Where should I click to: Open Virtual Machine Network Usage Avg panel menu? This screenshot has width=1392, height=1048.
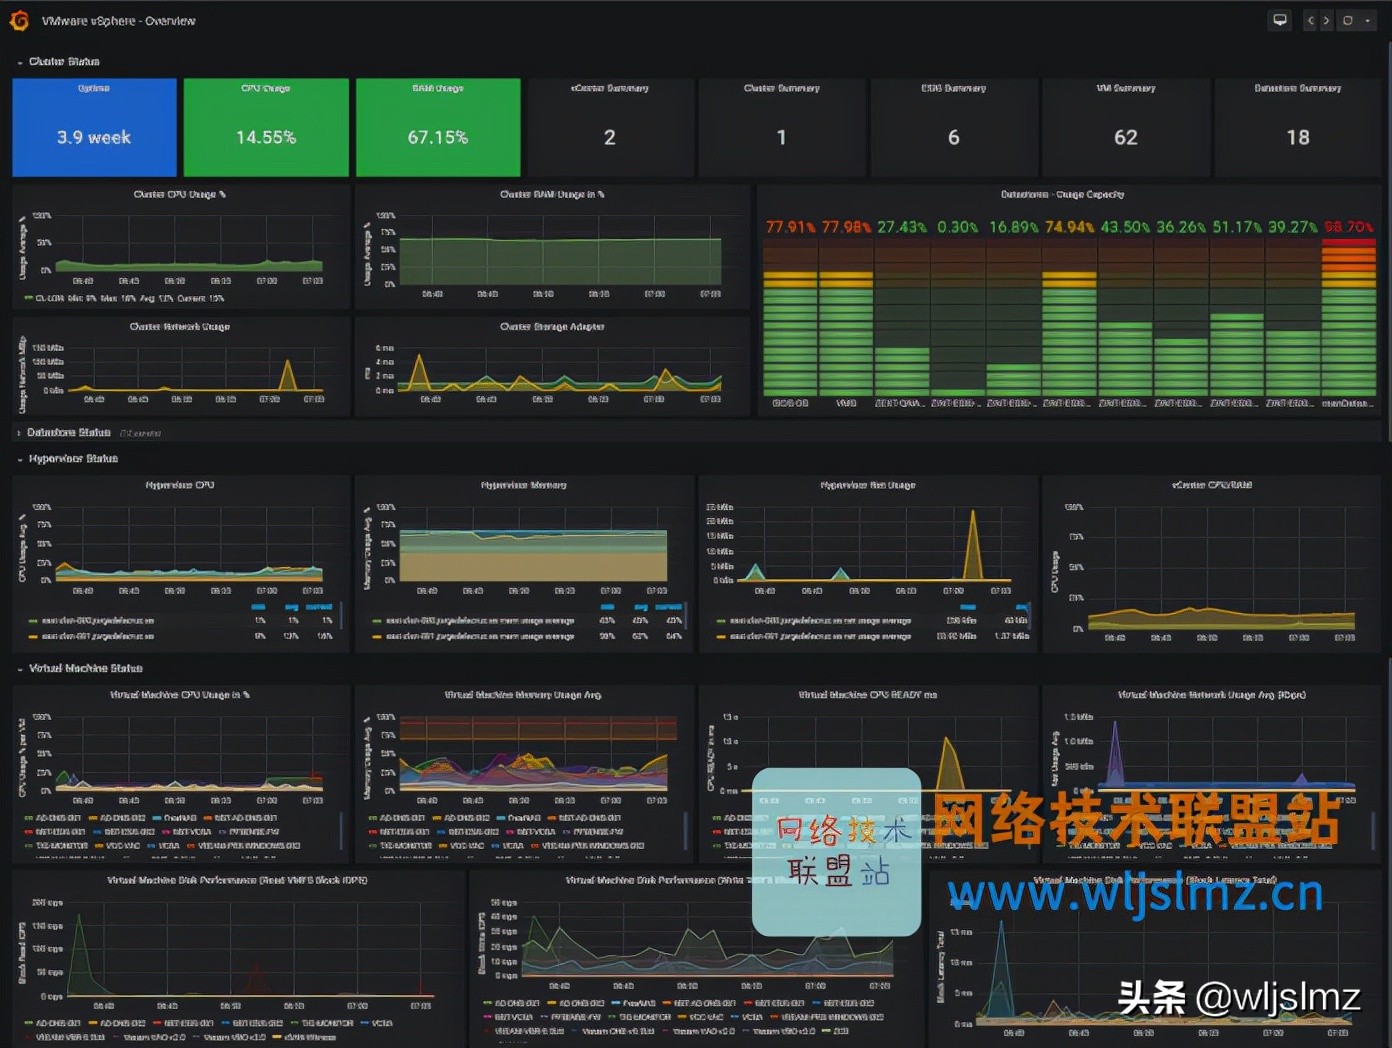point(1212,694)
